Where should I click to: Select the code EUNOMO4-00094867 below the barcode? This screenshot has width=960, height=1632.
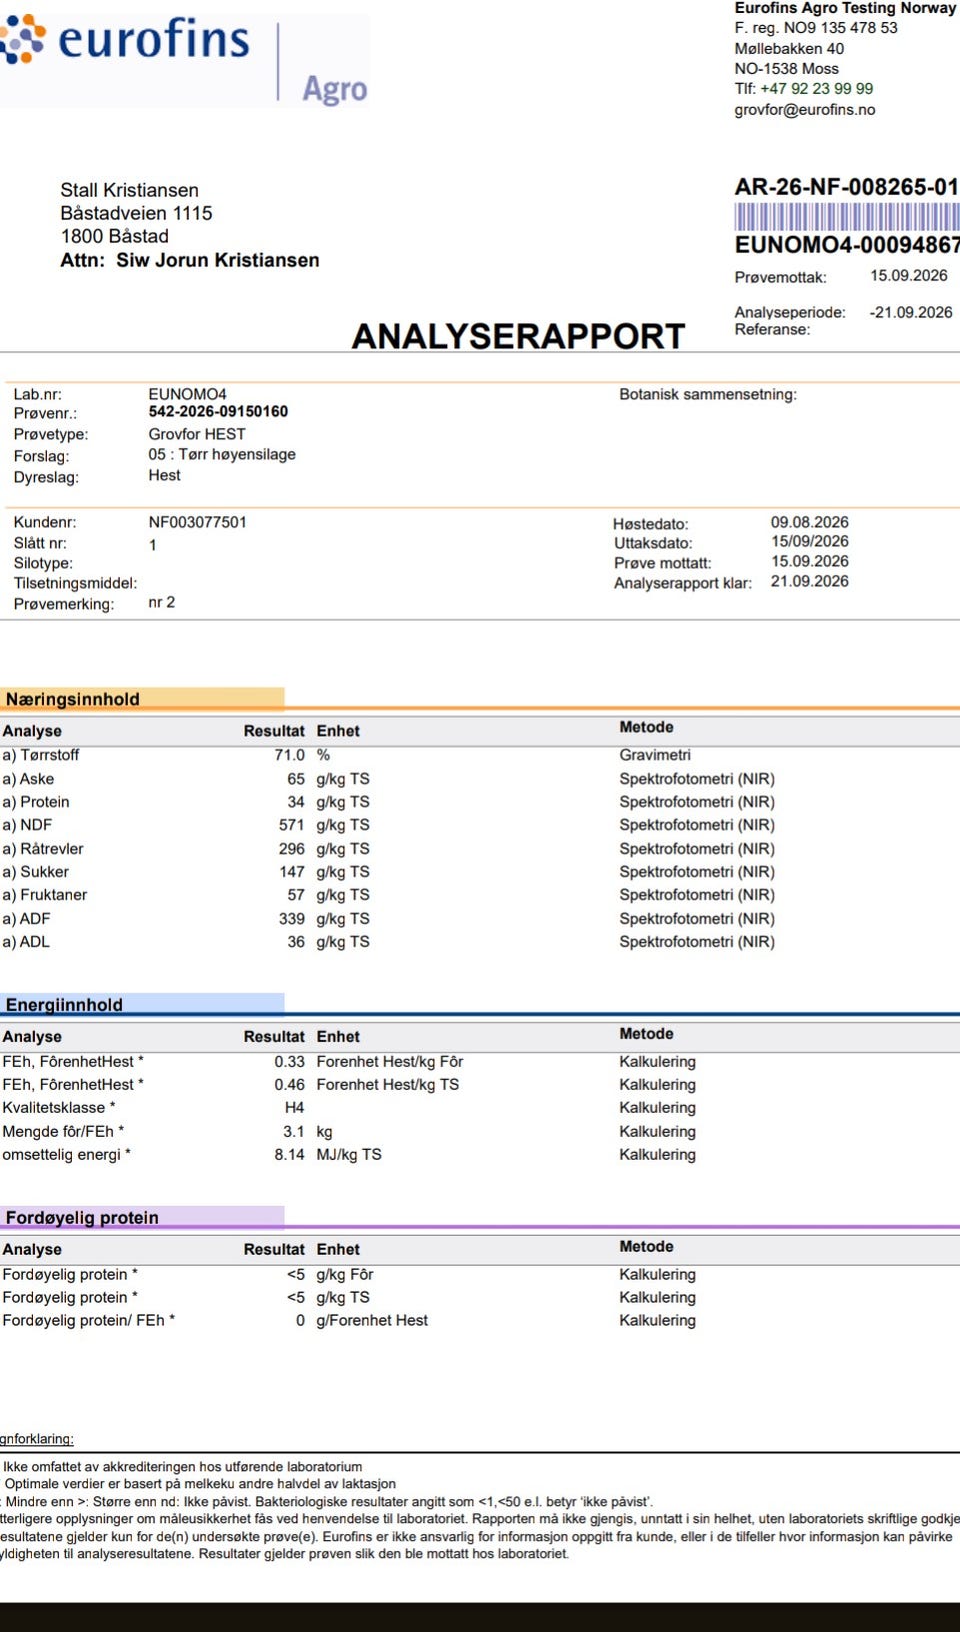pos(847,245)
